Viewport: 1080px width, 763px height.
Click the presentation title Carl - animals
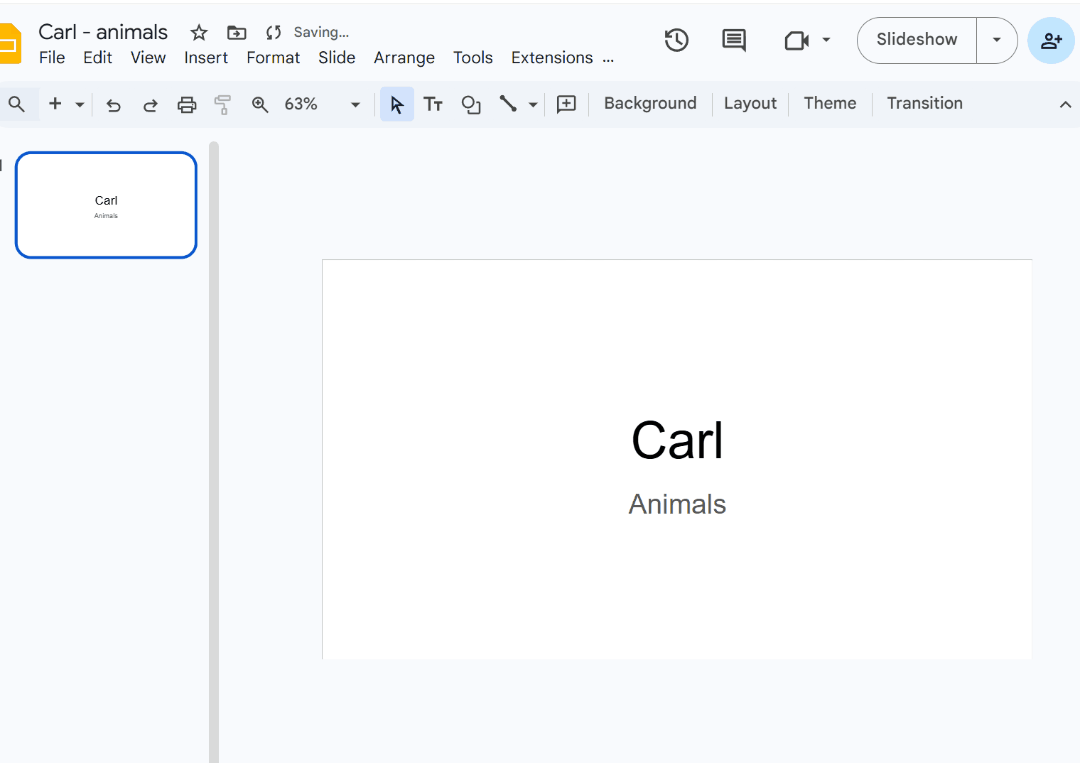(103, 32)
